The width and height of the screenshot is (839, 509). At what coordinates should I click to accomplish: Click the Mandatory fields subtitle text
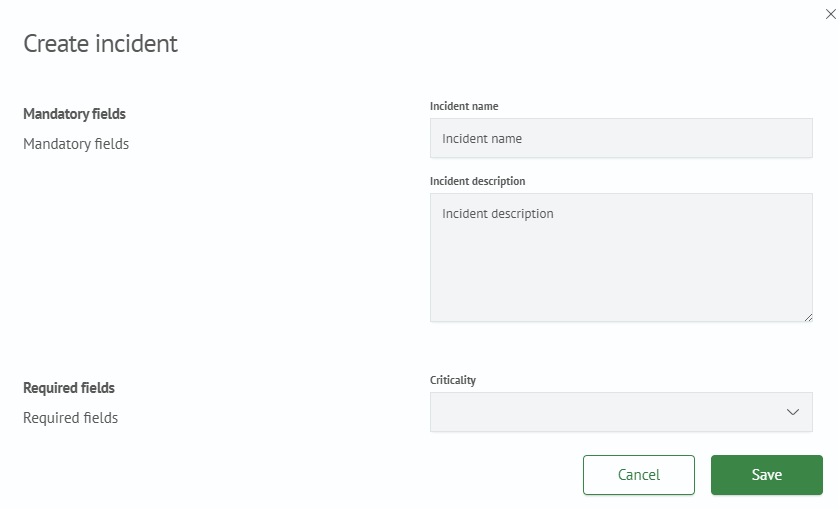[76, 144]
